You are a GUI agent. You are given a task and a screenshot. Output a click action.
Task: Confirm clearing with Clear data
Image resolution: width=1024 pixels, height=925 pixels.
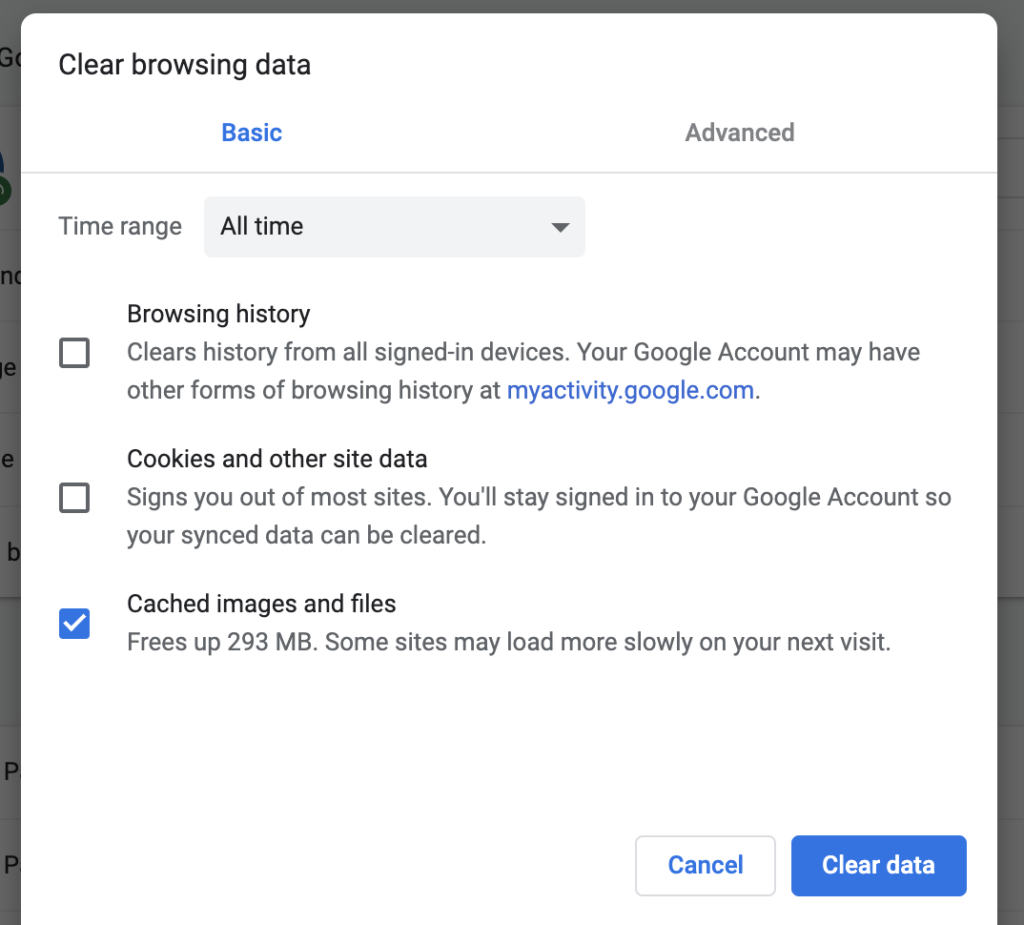878,865
